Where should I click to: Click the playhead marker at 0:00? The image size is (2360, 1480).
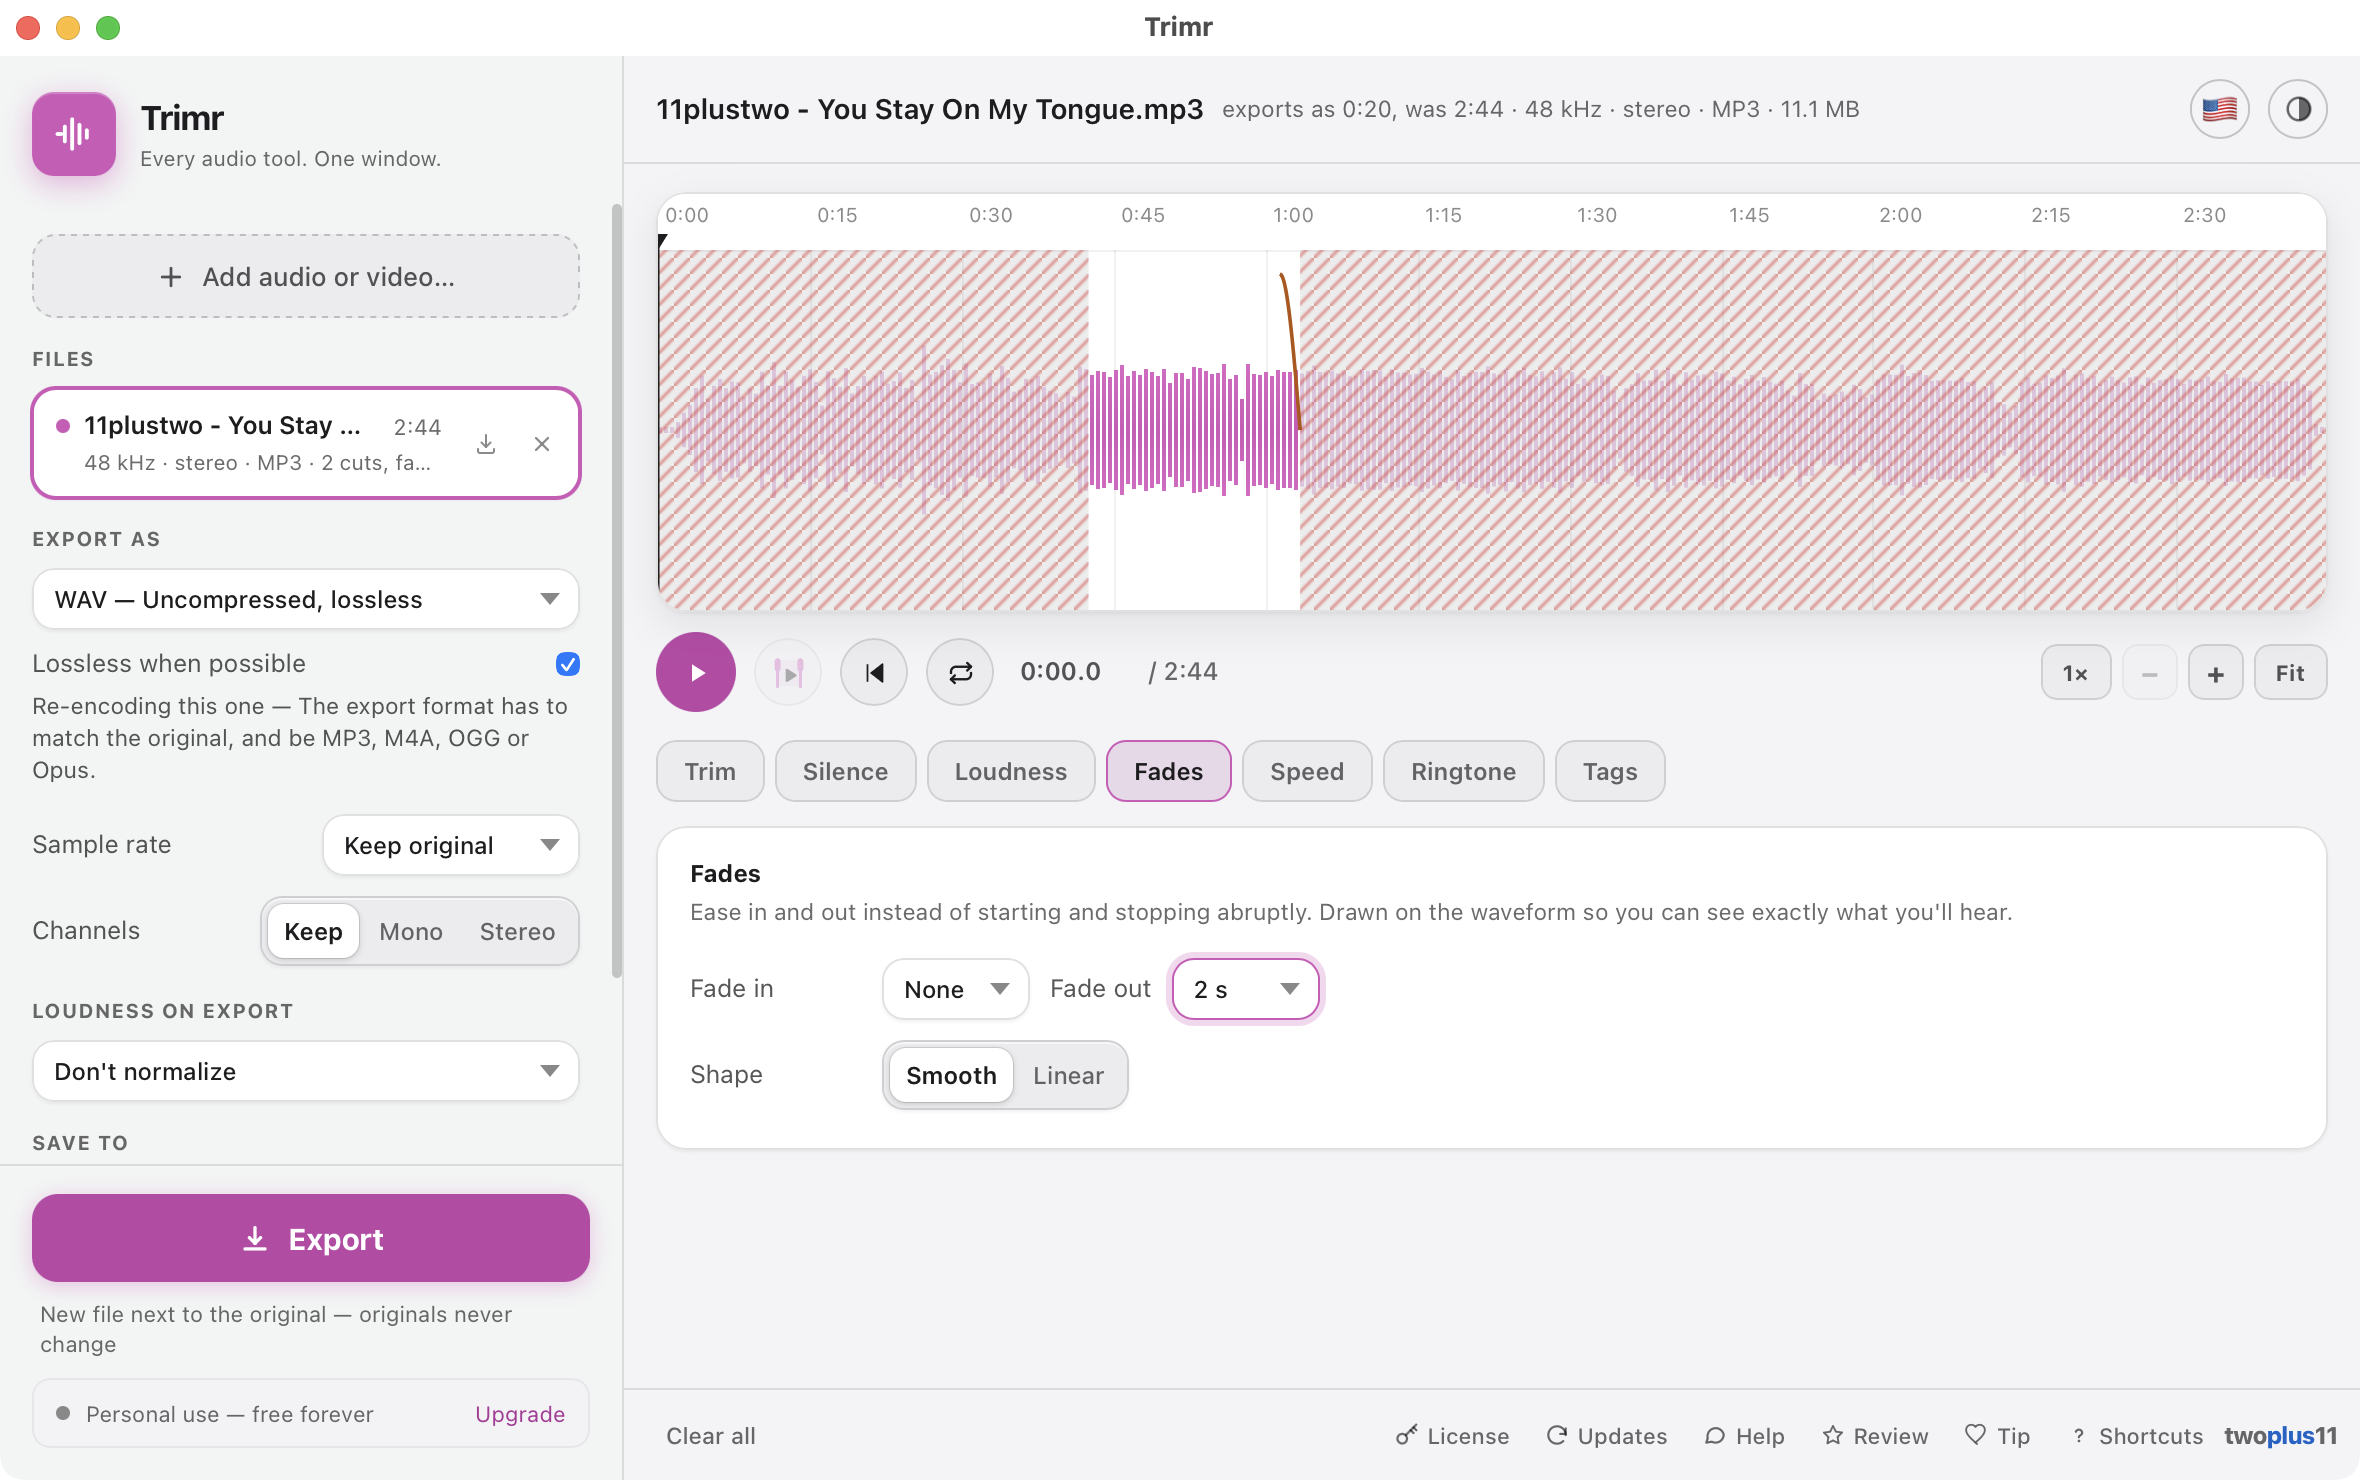[662, 241]
